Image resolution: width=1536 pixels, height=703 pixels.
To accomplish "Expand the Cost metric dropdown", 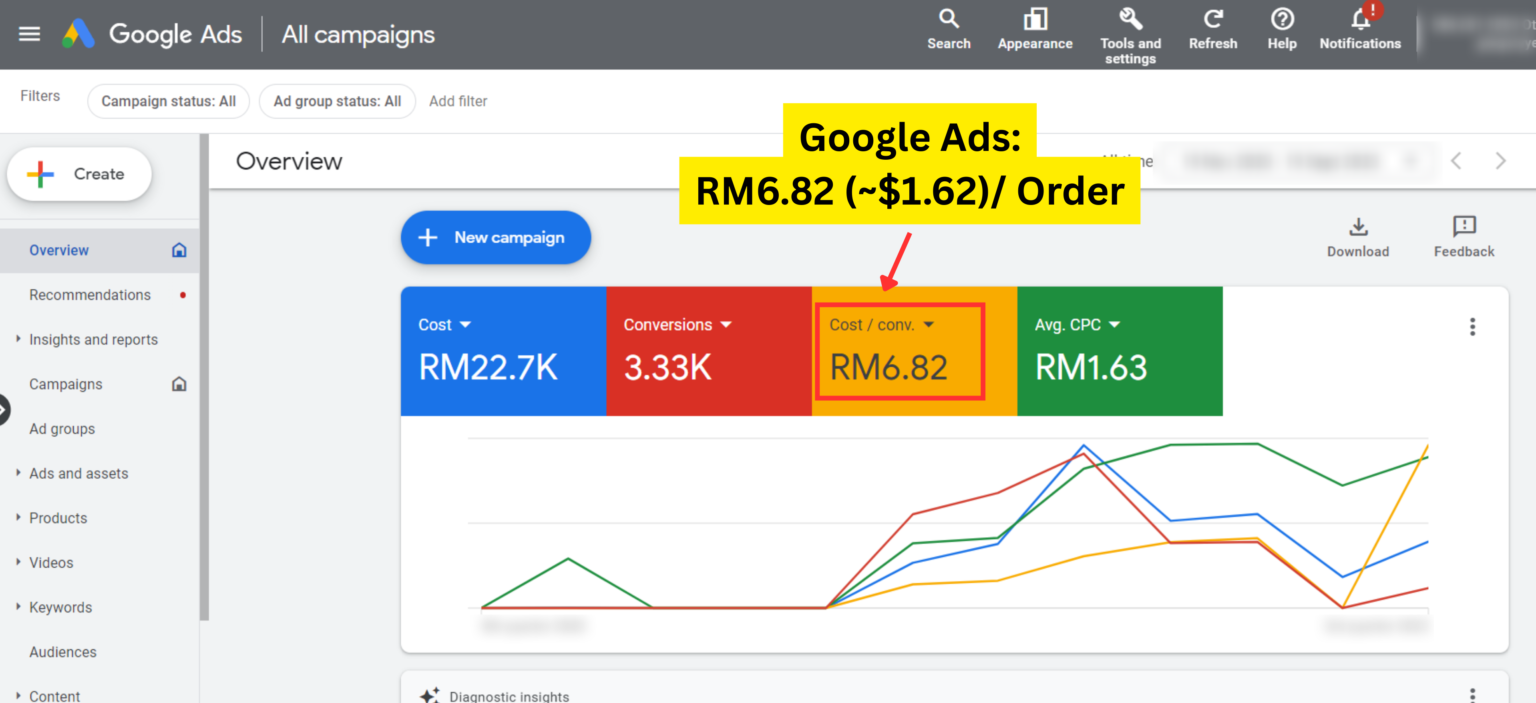I will (x=465, y=325).
